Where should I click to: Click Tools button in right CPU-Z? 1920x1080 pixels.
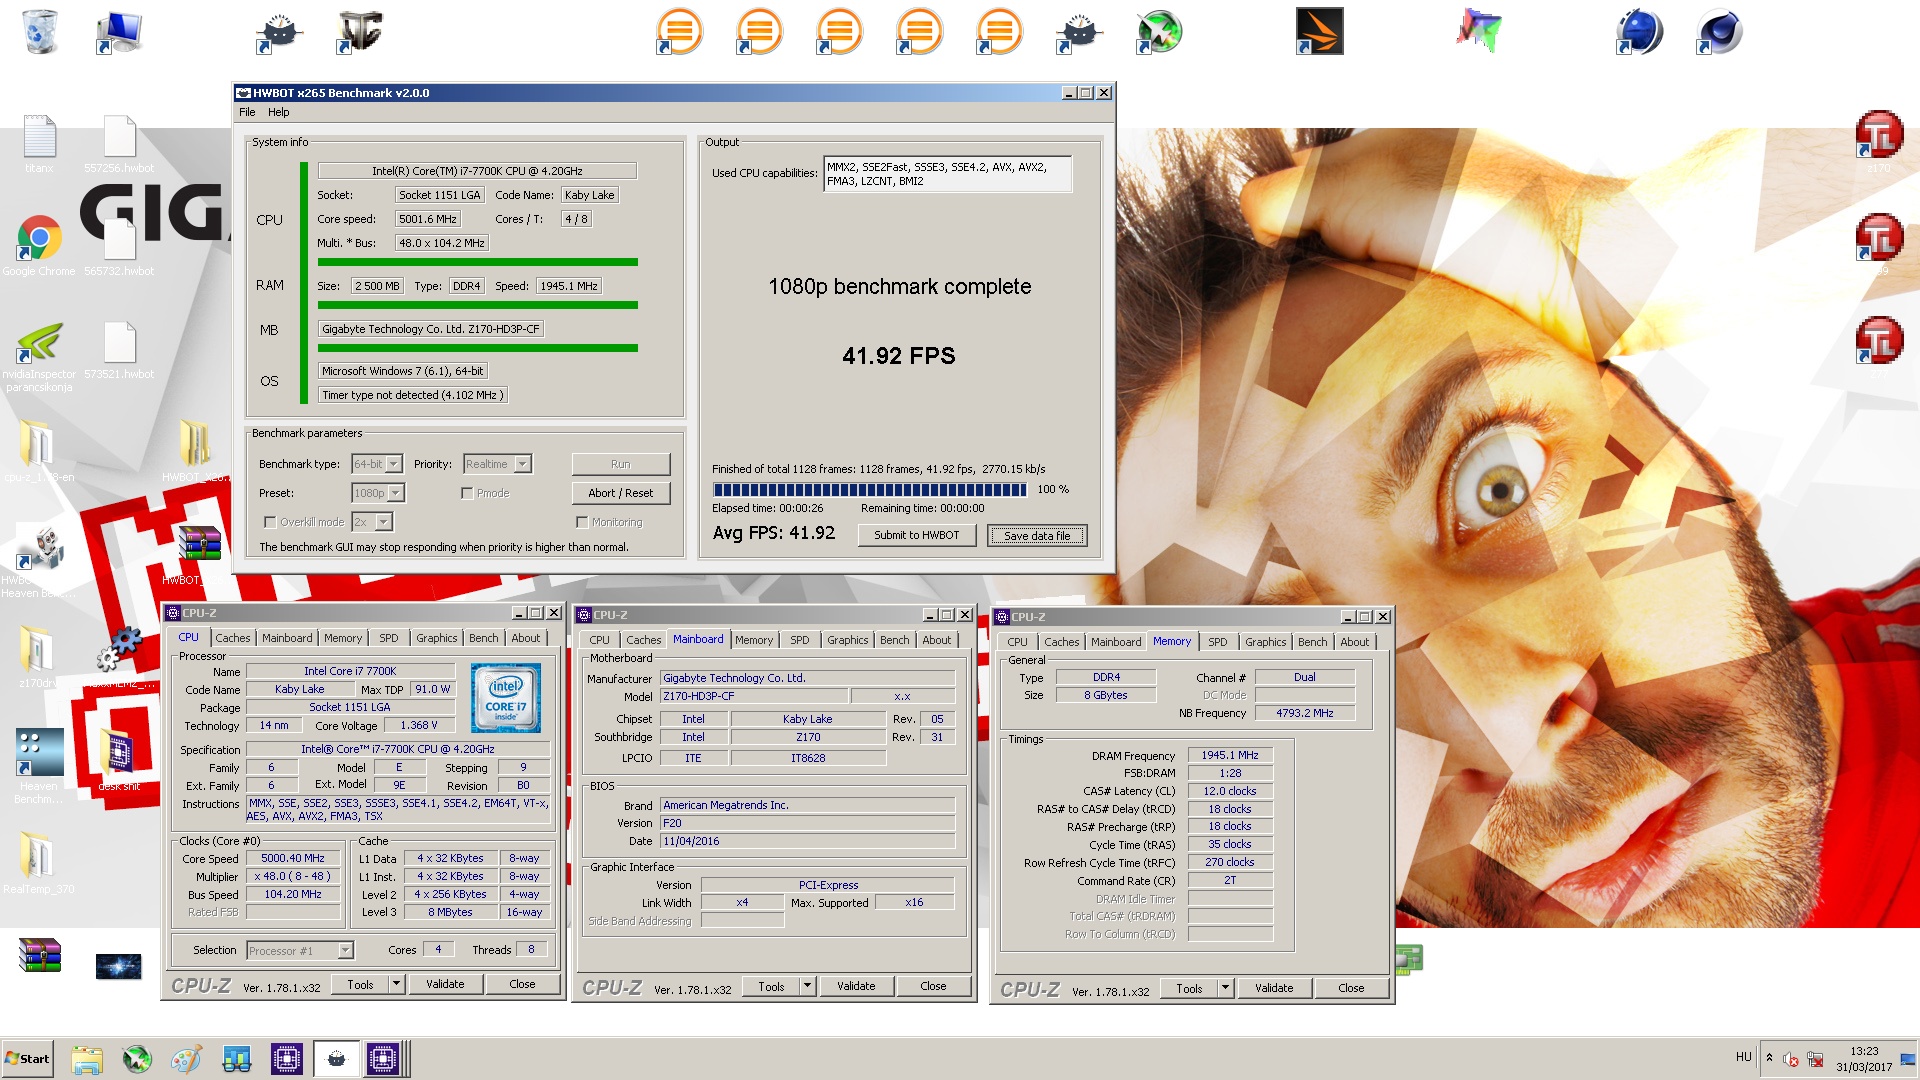pos(1189,988)
